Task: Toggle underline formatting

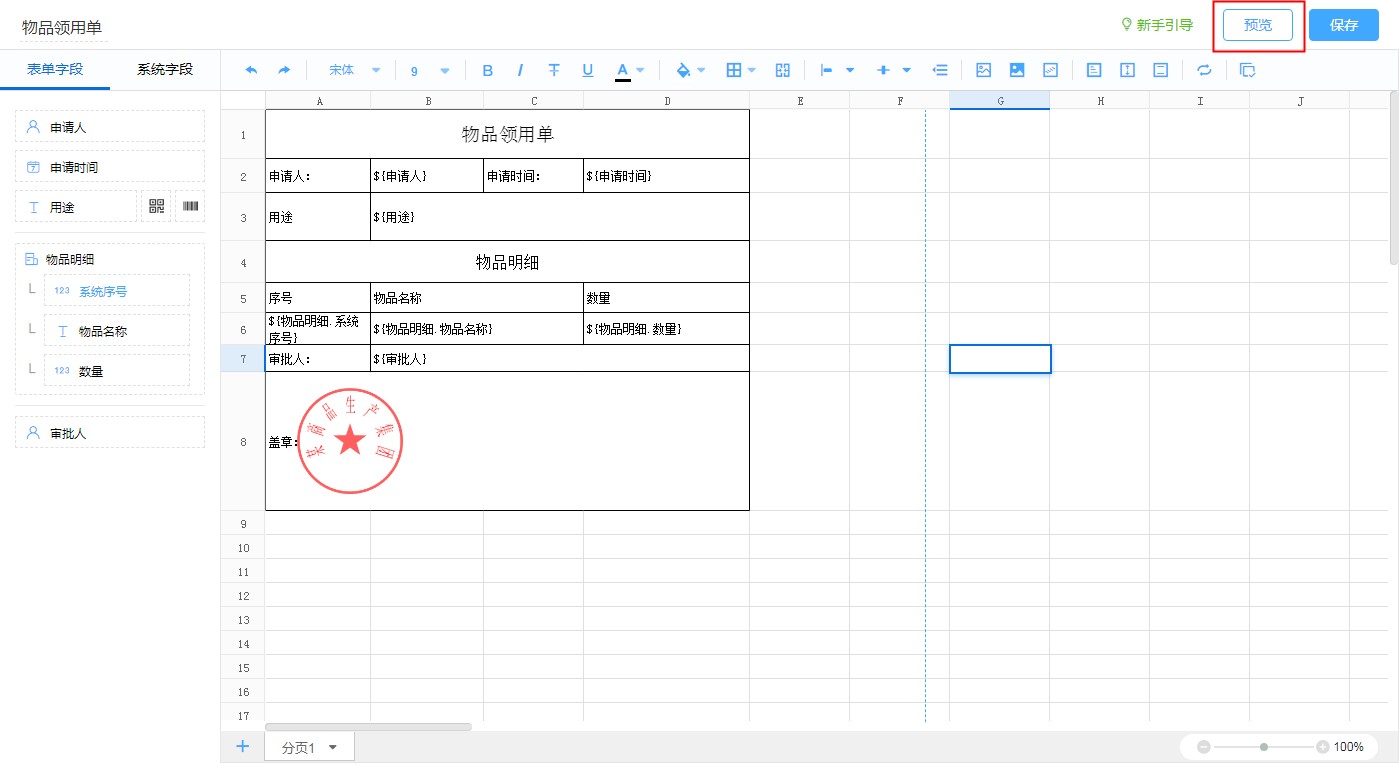Action: point(588,70)
